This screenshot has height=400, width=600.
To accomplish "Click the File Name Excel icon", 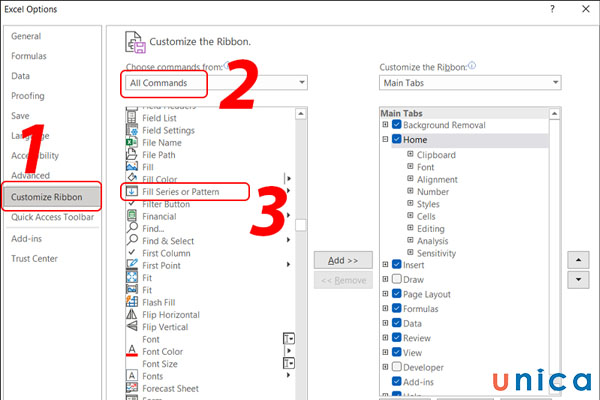I will click(132, 142).
